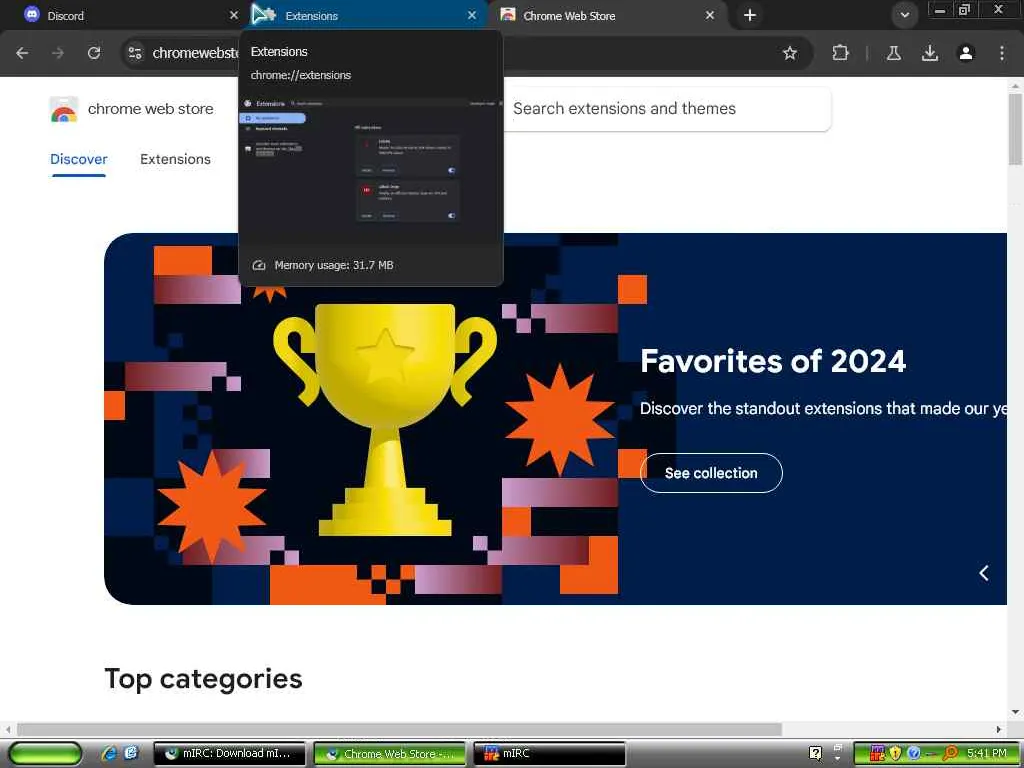Open mIRC: Download mIRC taskbar window

coord(229,754)
